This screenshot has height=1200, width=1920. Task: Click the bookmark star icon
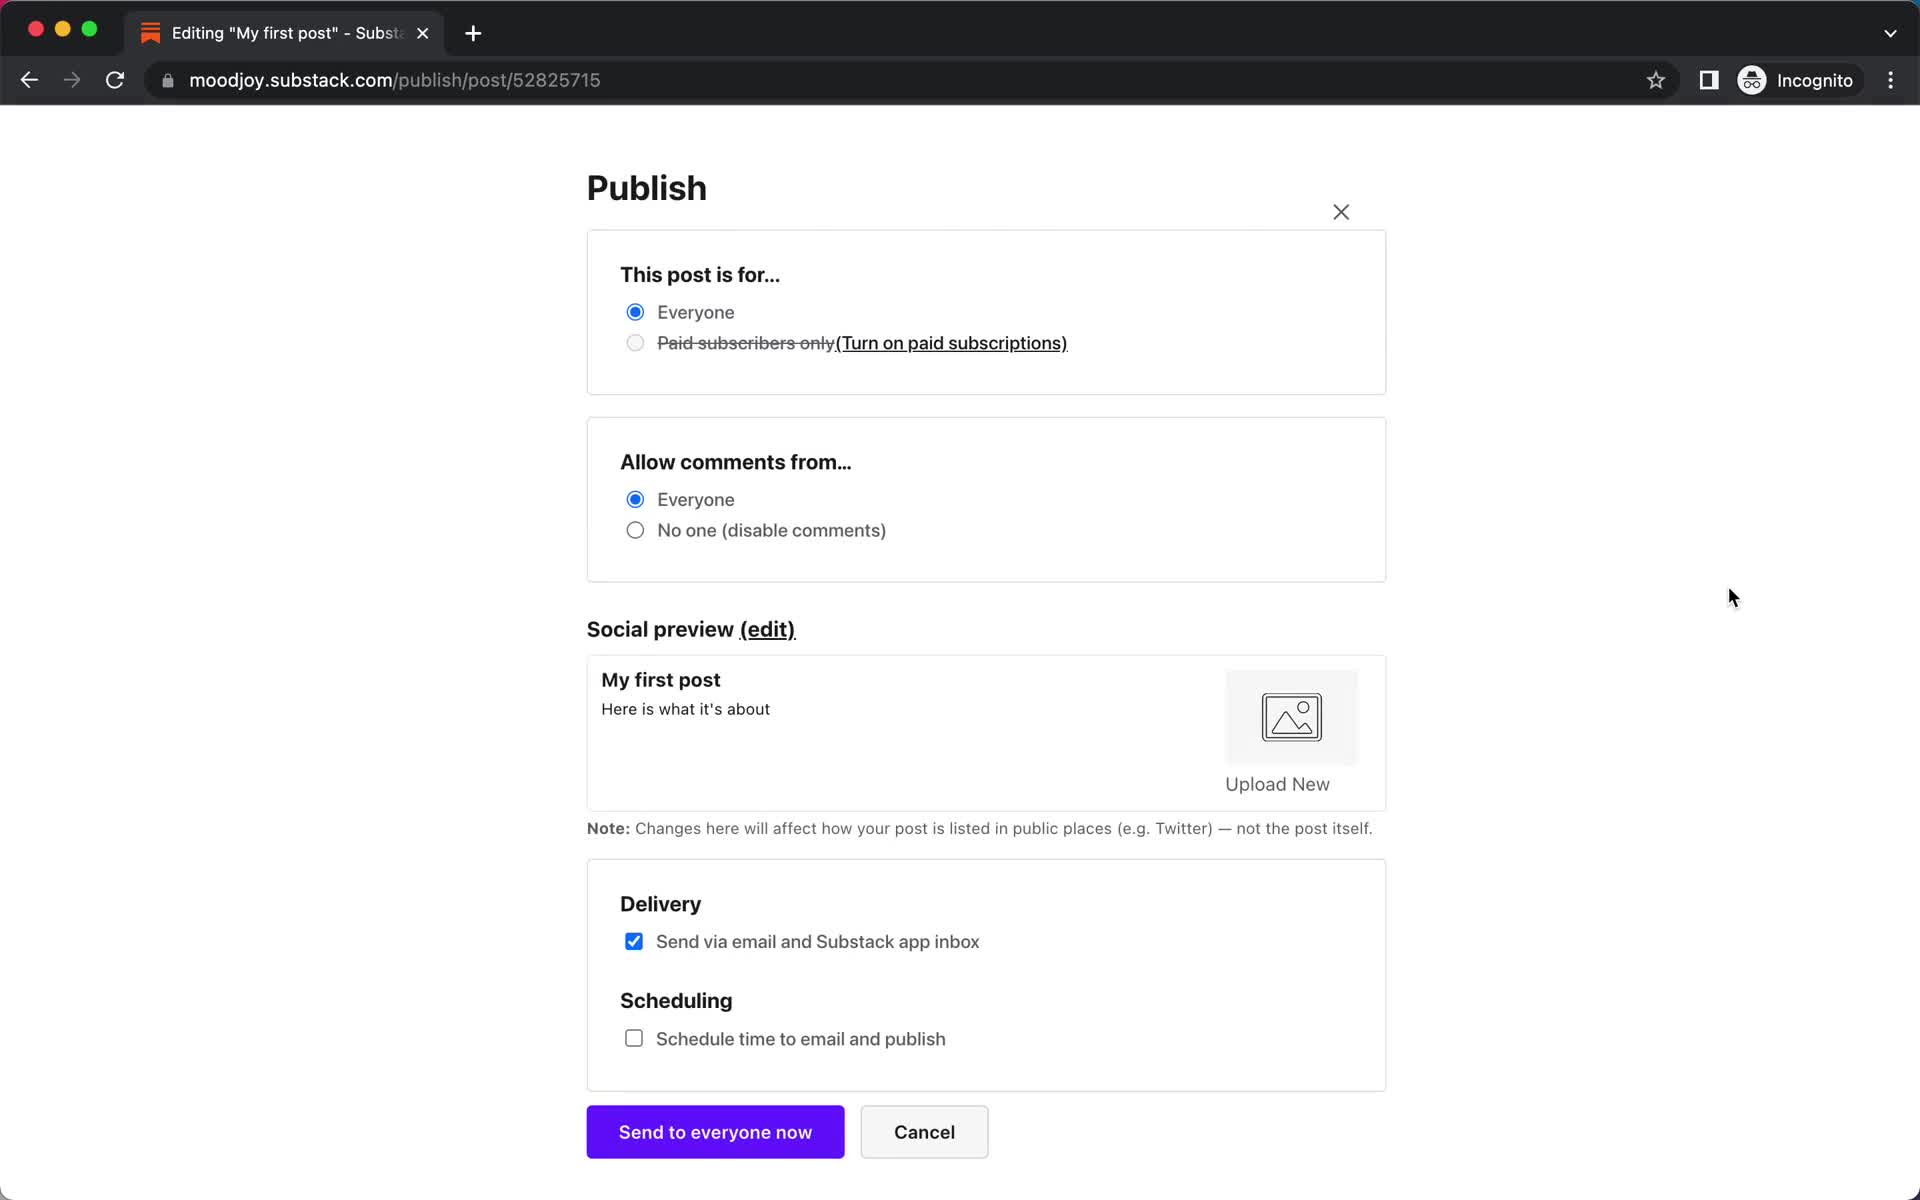coord(1657,80)
